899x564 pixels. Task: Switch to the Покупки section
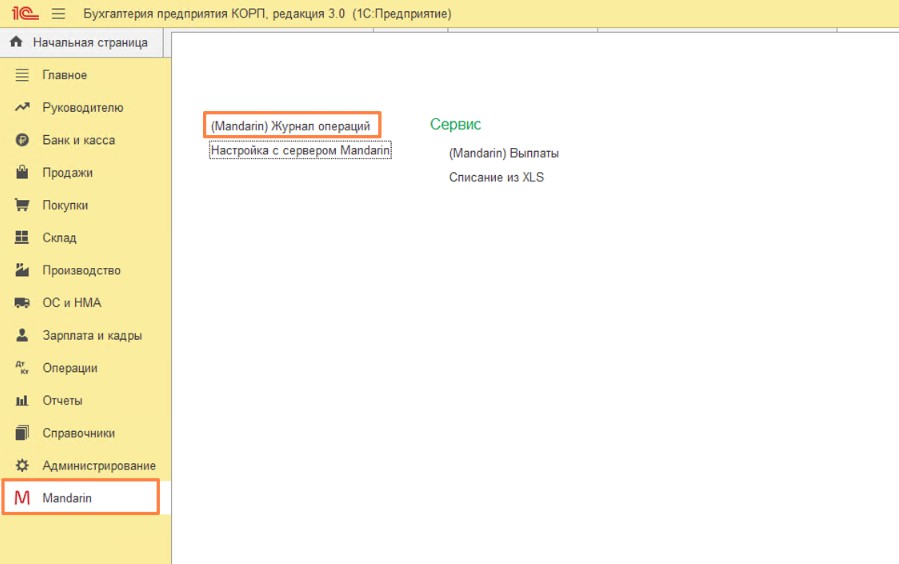point(65,205)
